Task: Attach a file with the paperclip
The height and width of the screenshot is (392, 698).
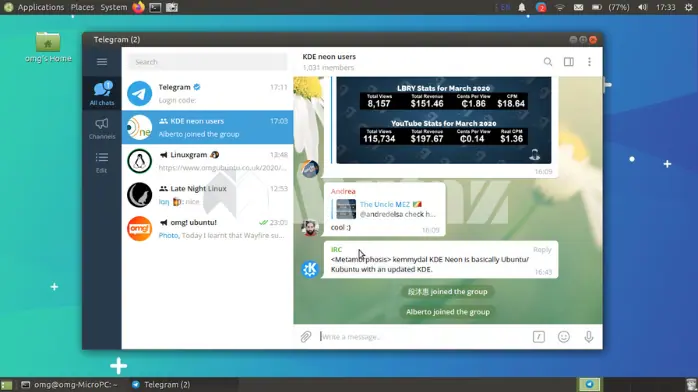Action: [306, 337]
